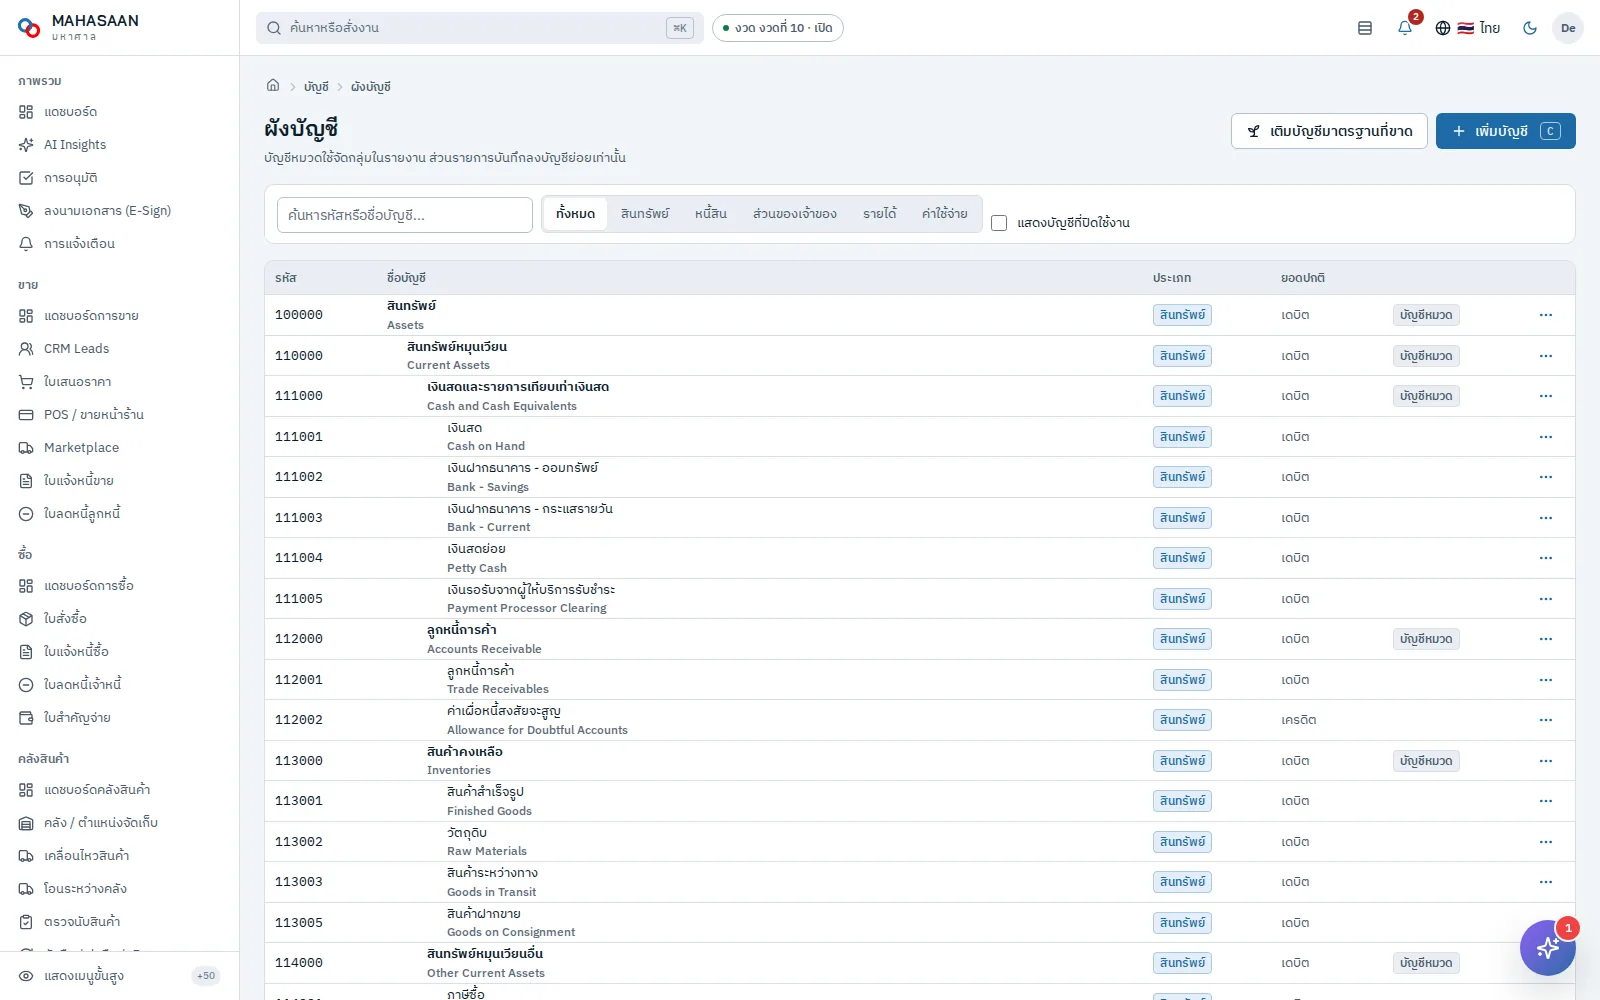Viewport: 1600px width, 1000px height.
Task: Open the three-dot menu for account 100000
Action: (1546, 315)
